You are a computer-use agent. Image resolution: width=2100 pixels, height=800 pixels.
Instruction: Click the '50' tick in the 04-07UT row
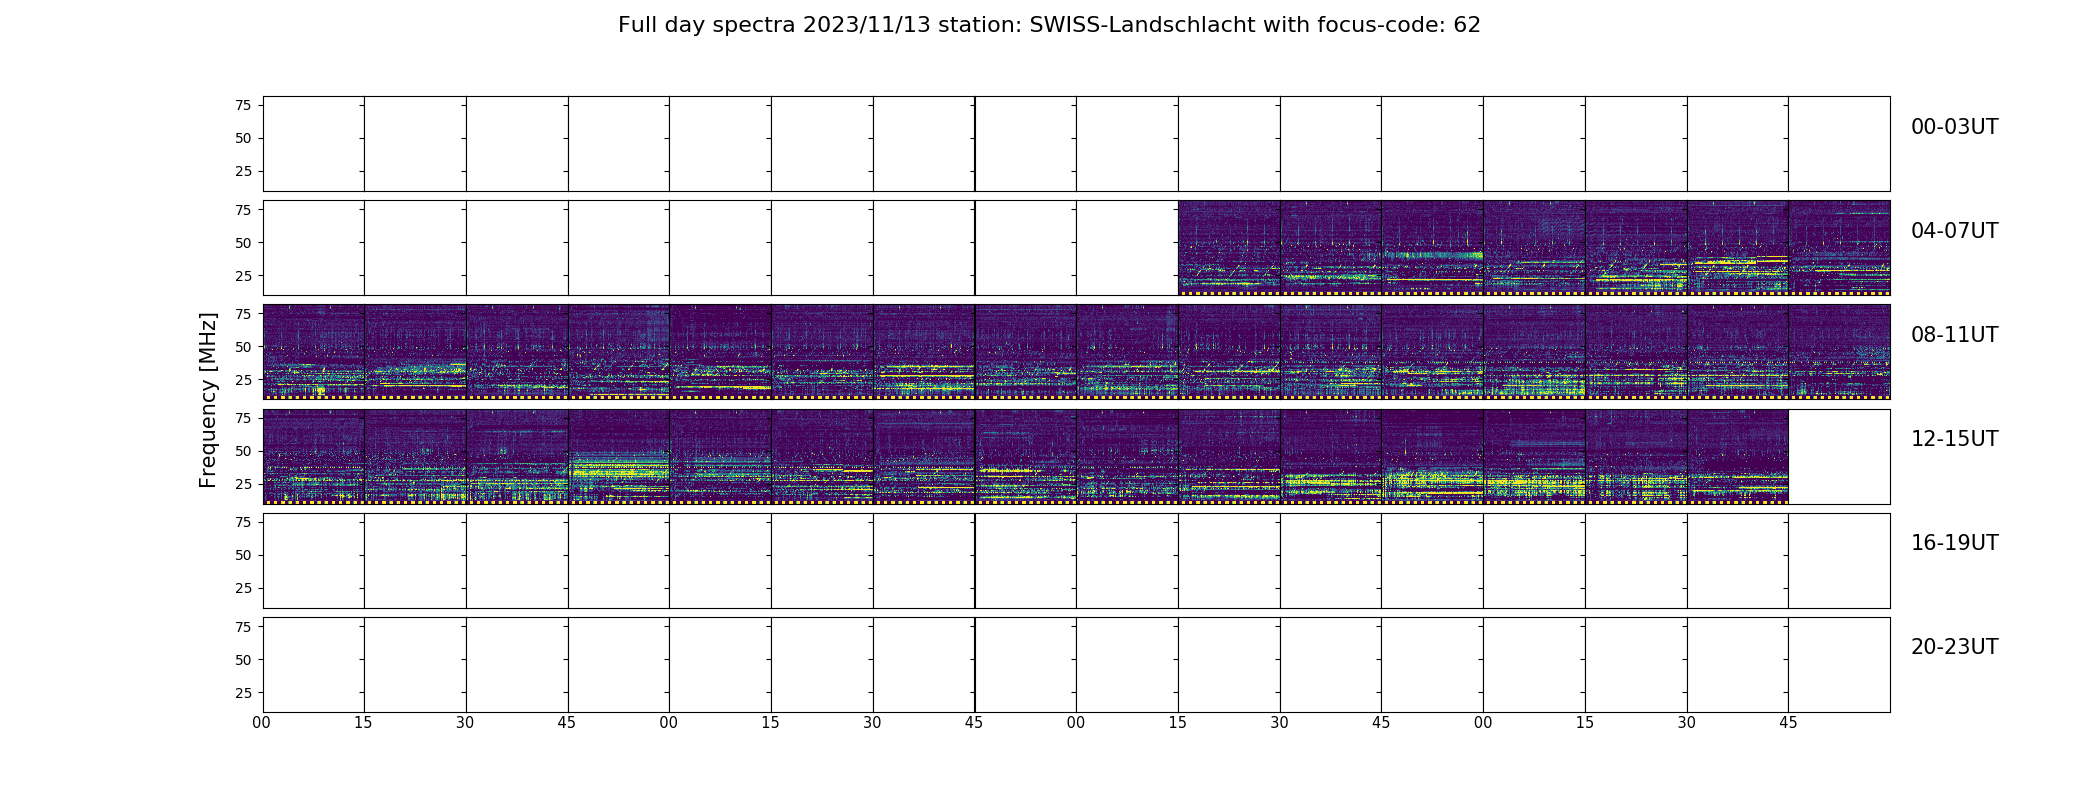tap(243, 242)
